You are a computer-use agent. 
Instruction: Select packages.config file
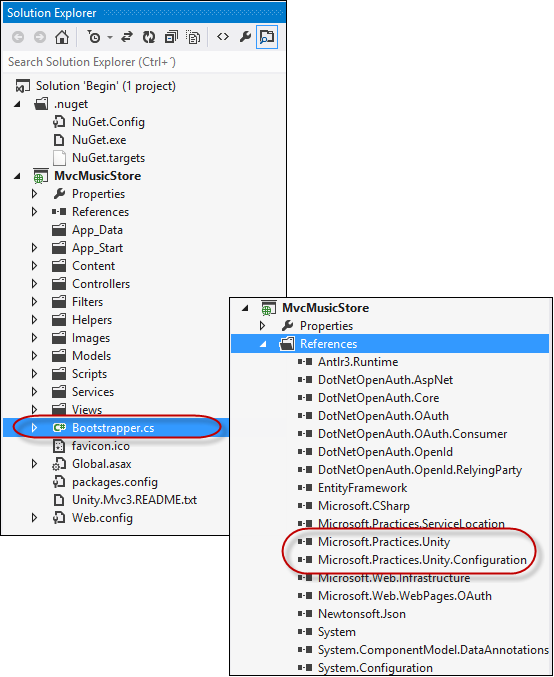tap(115, 482)
